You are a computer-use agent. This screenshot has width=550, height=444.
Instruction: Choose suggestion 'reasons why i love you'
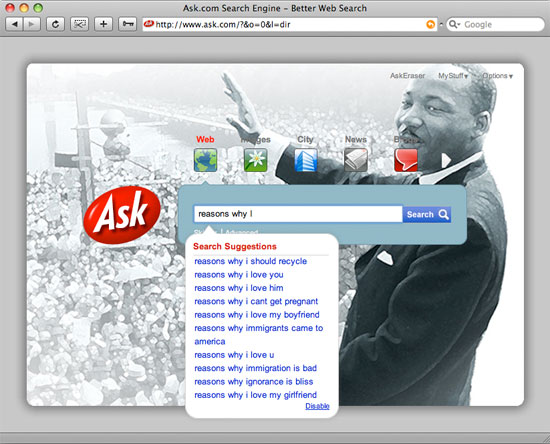coord(239,275)
